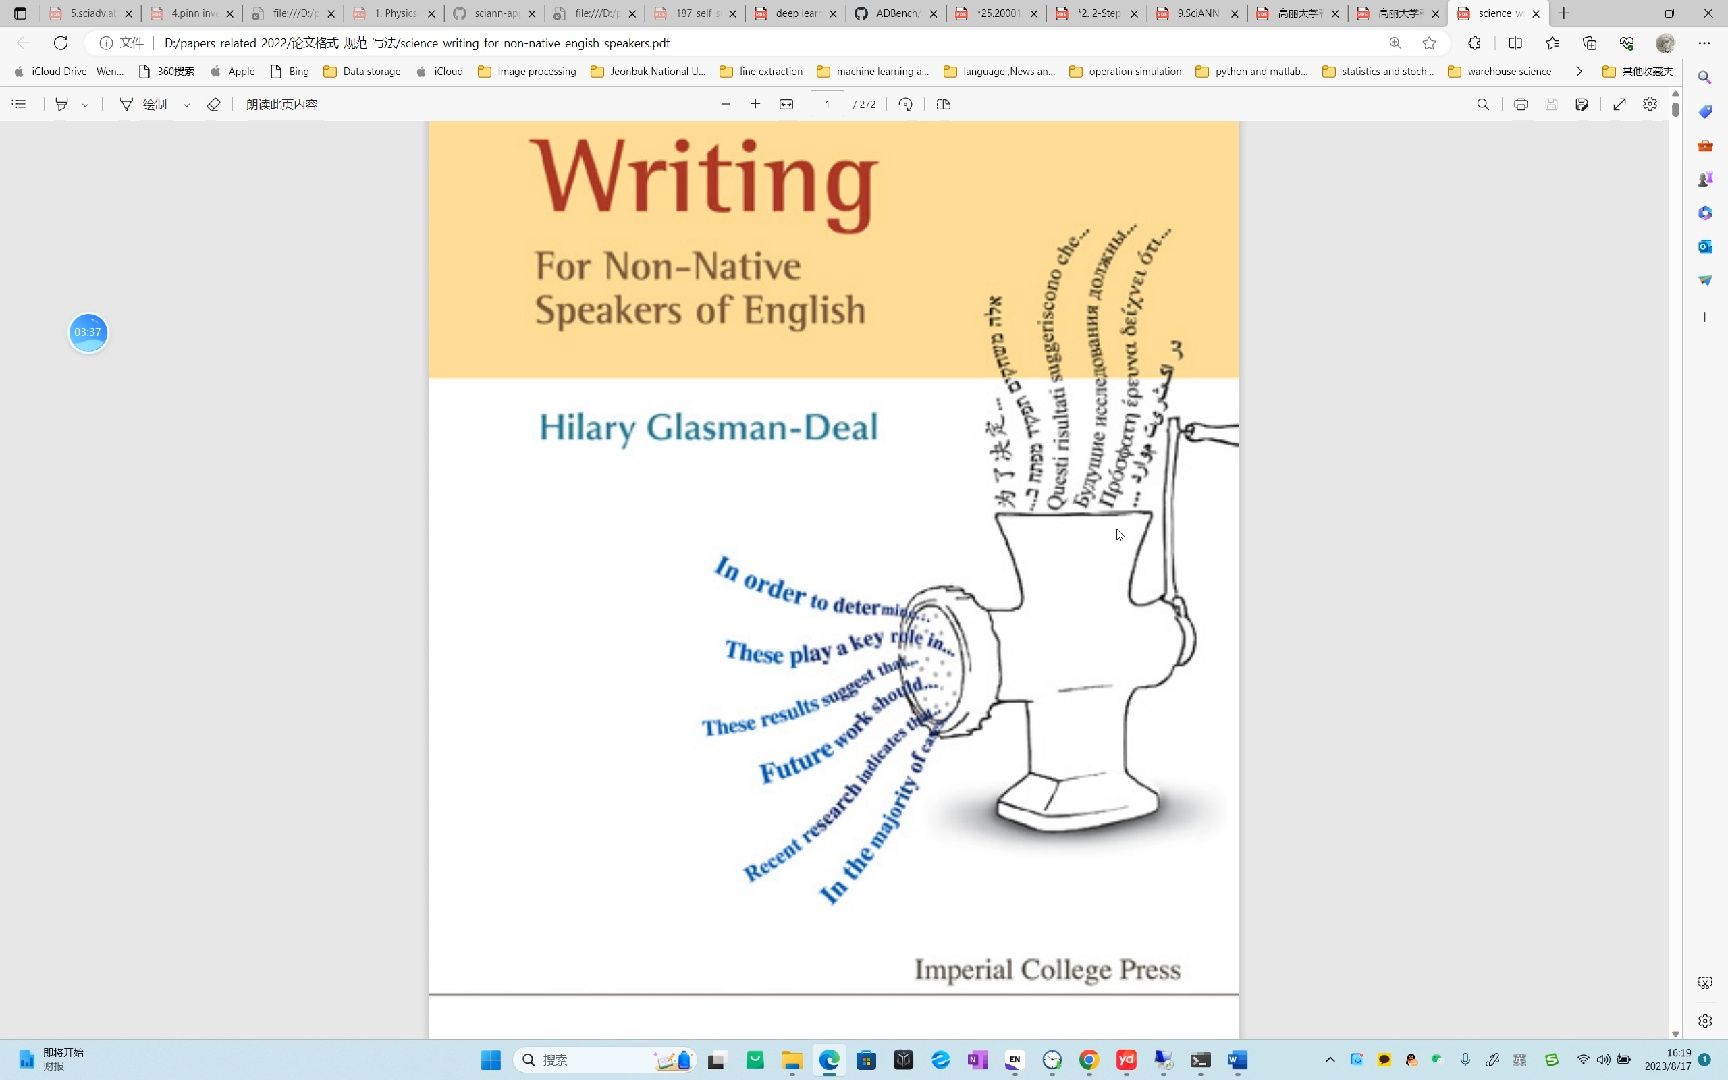
Task: Click the zoom indicator in address bar
Action: pyautogui.click(x=1395, y=43)
